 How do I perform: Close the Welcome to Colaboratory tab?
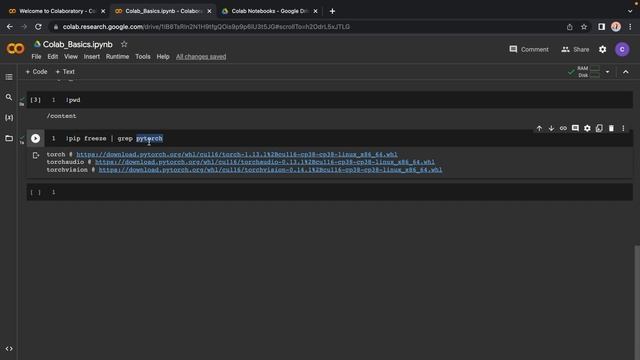click(103, 11)
